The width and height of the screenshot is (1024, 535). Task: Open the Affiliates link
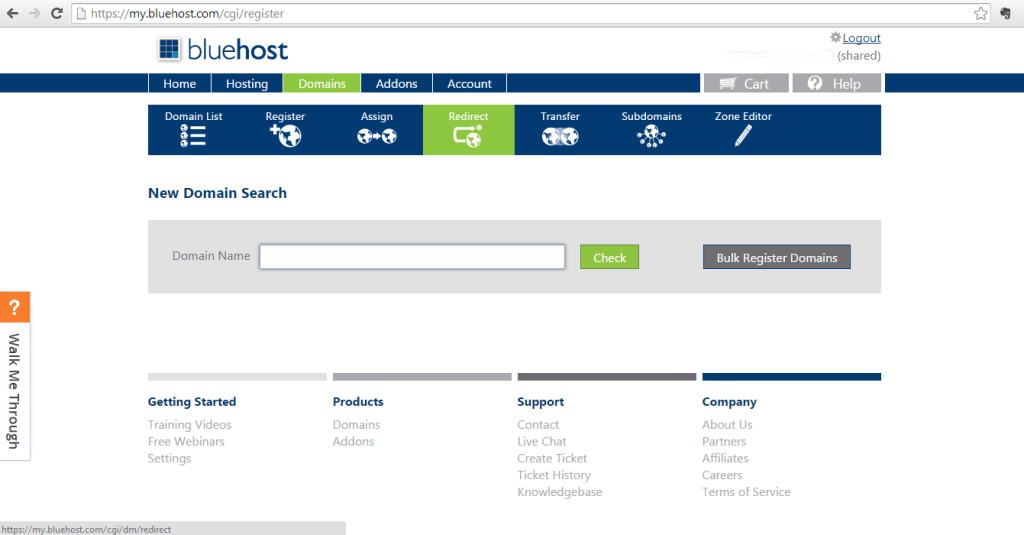click(x=725, y=459)
